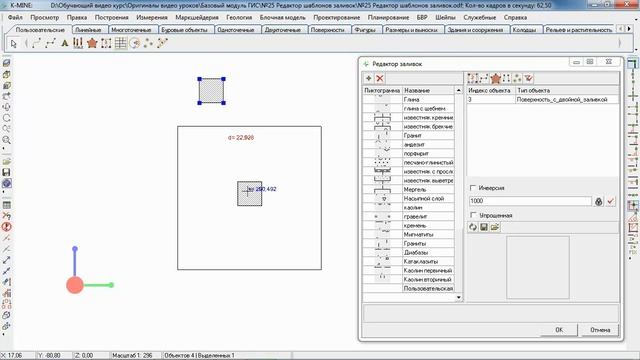
Task: Enable the Упрощенная checkbox
Action: [473, 215]
